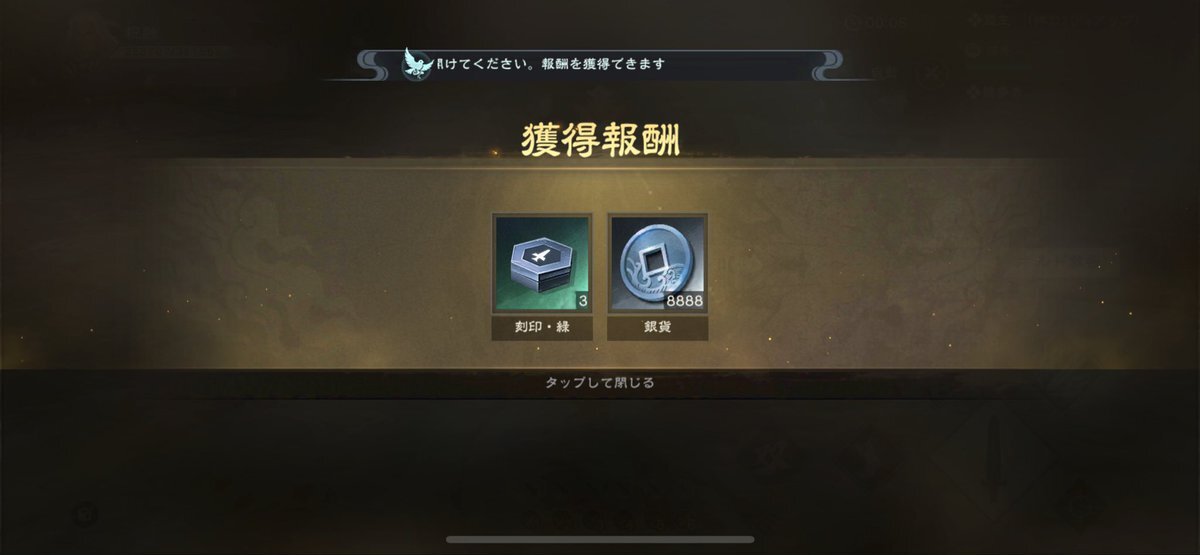
Task: Tap the タップして閉じる text to close
Action: [x=600, y=382]
